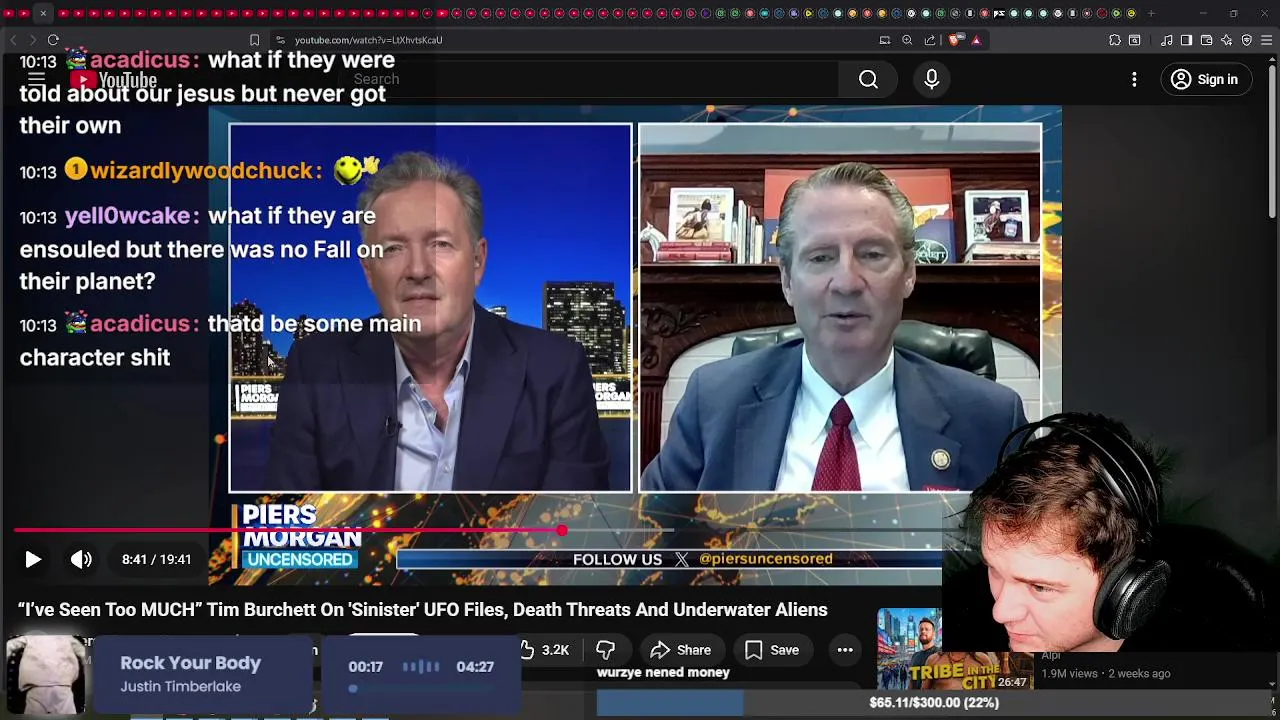Click the screenshot icon beside extensions
This screenshot has height=720, width=1280.
point(1135,40)
